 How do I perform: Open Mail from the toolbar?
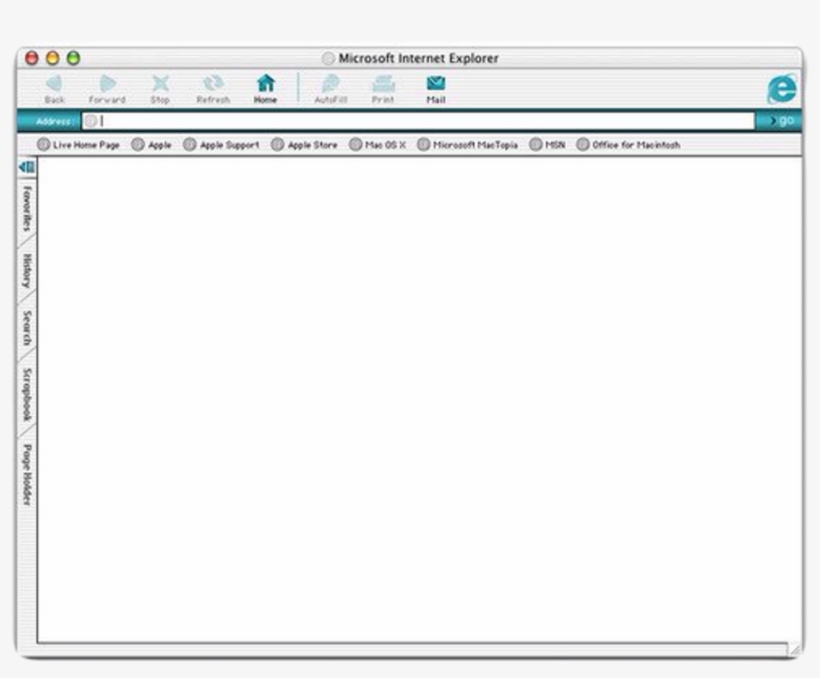436,83
